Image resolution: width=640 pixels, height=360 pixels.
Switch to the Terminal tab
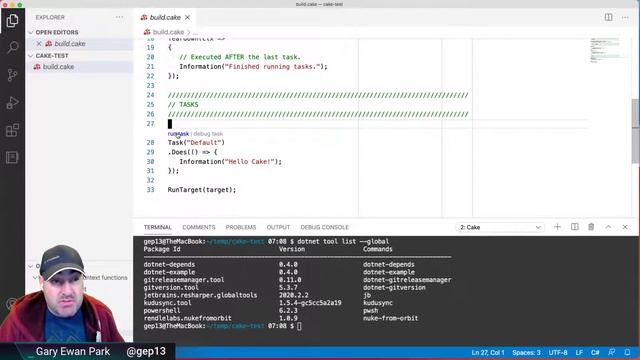(158, 227)
